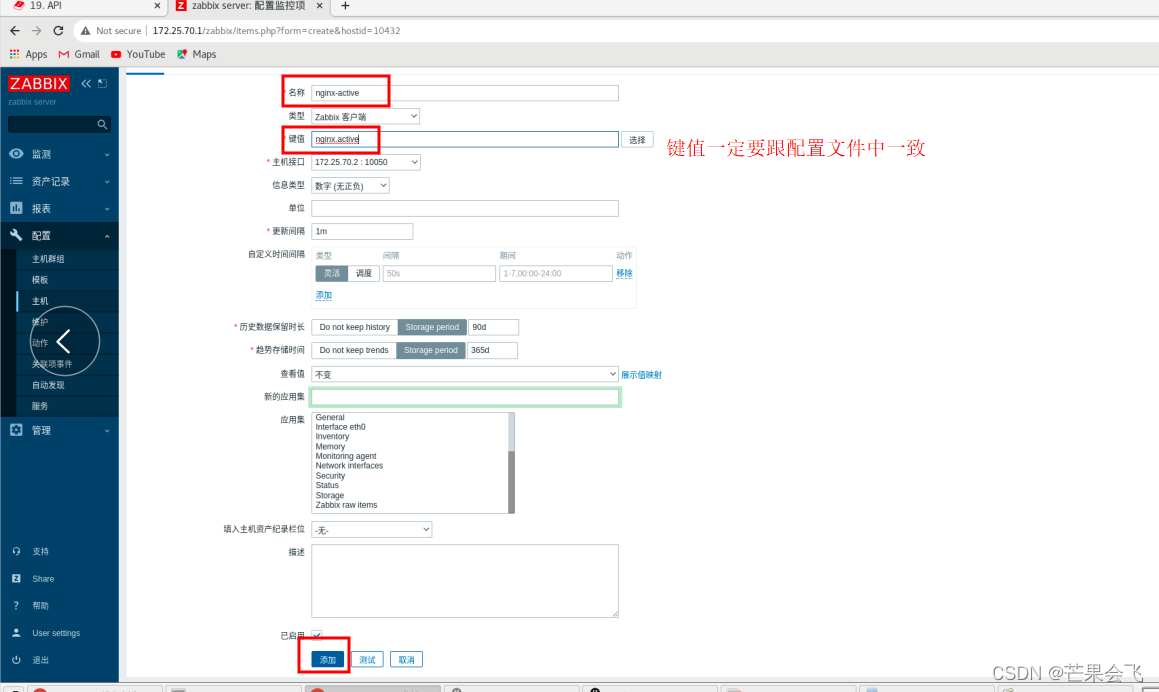Click the 移除 interval link

(625, 273)
